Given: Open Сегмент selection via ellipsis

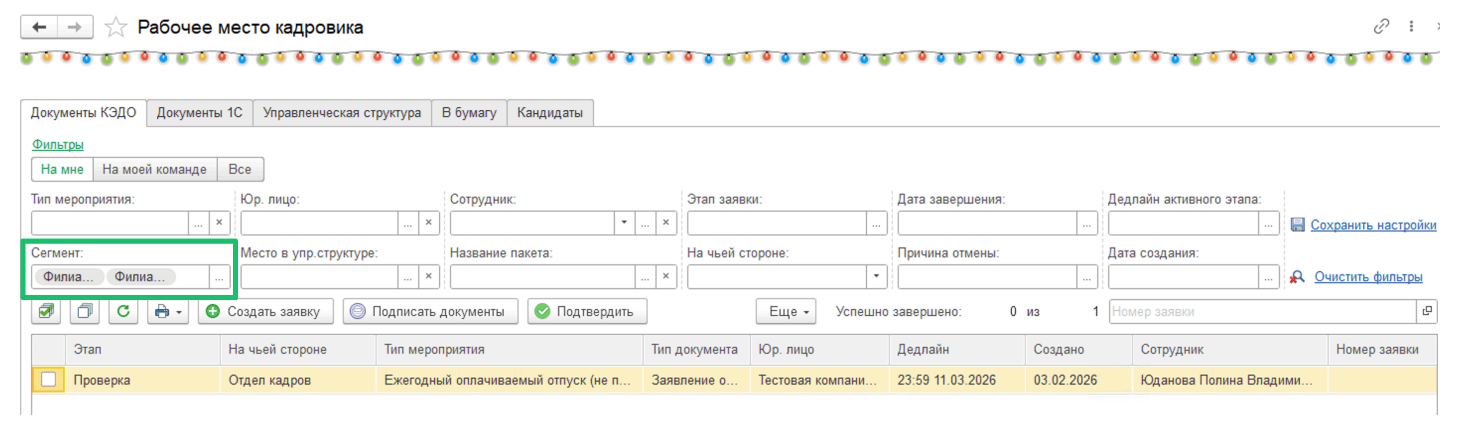Looking at the screenshot, I should click(219, 276).
